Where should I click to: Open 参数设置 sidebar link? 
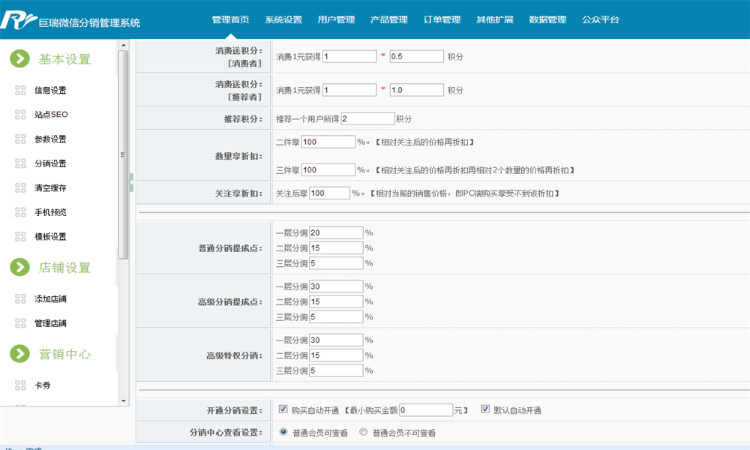50,139
